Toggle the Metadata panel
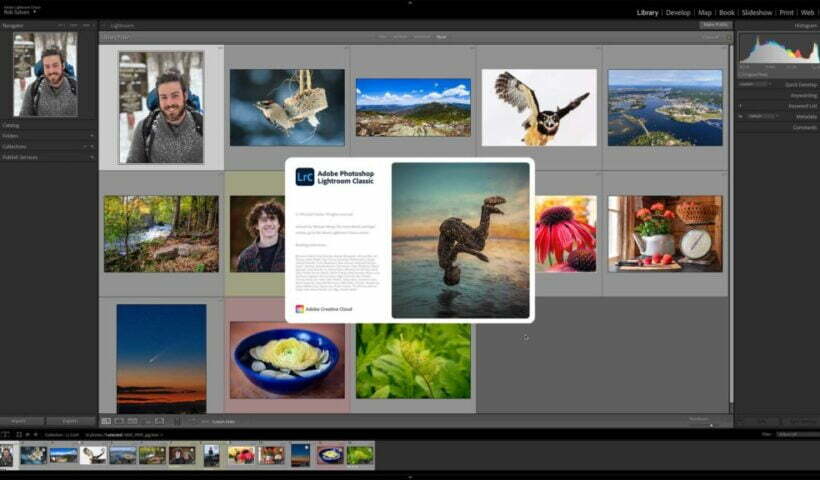820x480 pixels. pos(805,116)
